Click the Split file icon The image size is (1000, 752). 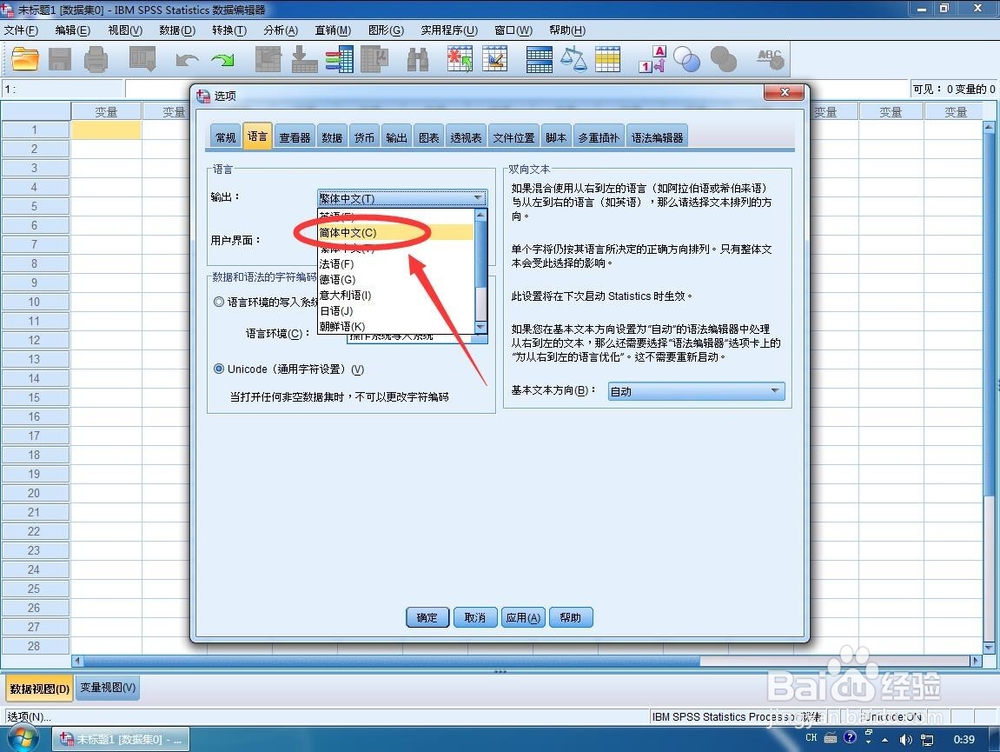tap(540, 59)
